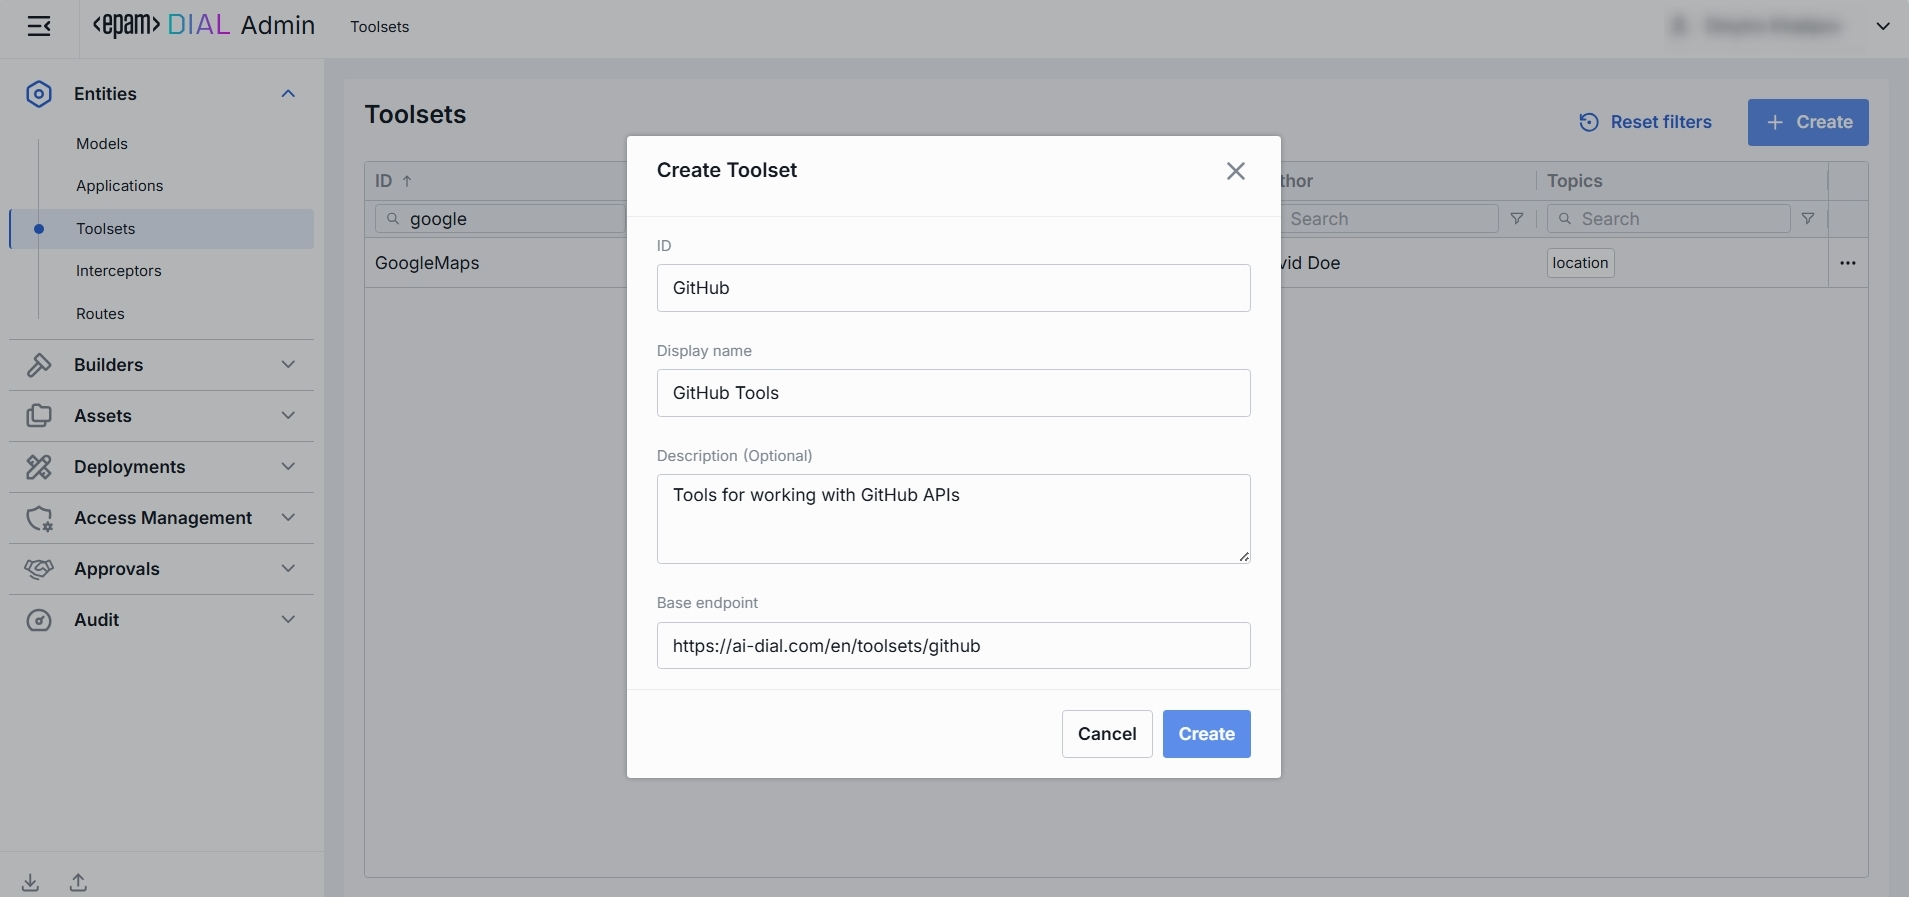The width and height of the screenshot is (1909, 897).
Task: Click the Entities section icon
Action: click(39, 94)
